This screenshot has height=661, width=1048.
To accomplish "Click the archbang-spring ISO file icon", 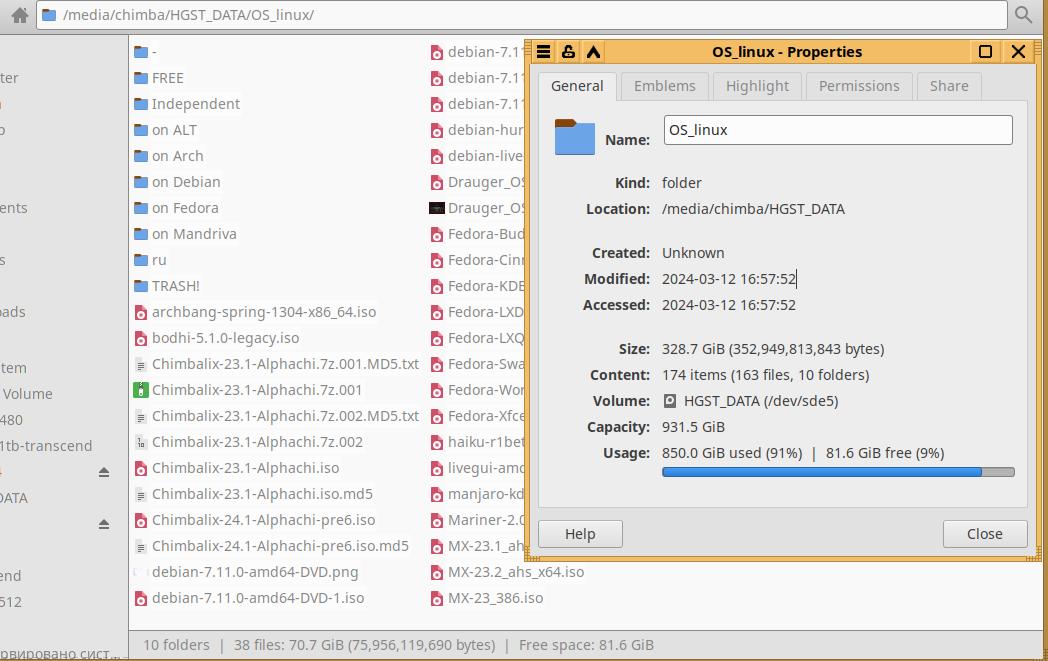I will point(141,312).
